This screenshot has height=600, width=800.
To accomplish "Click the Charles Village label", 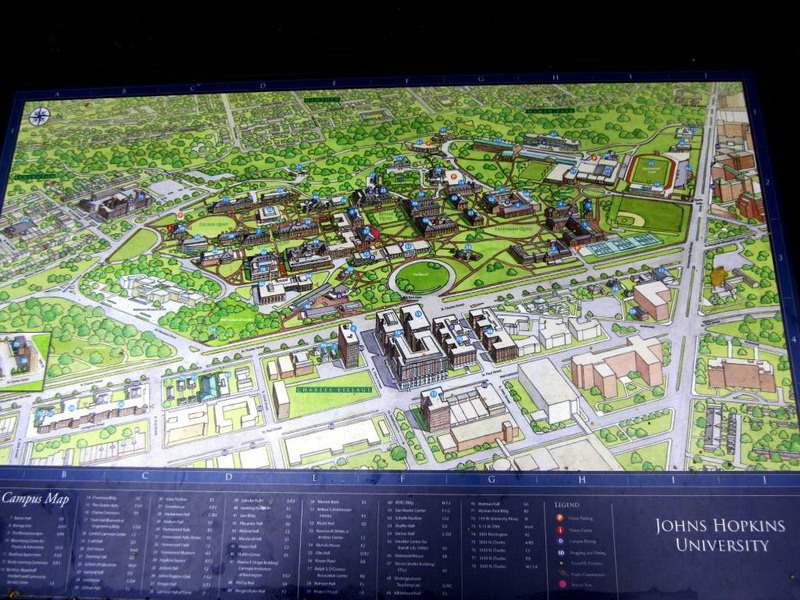I will tap(334, 390).
